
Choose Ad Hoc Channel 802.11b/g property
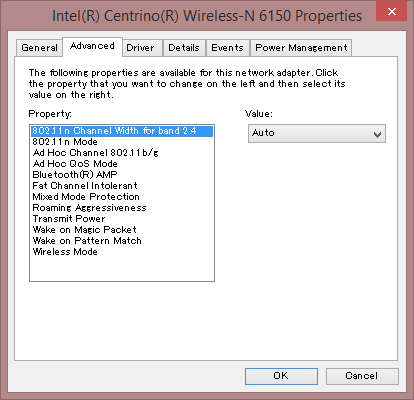tap(122, 153)
